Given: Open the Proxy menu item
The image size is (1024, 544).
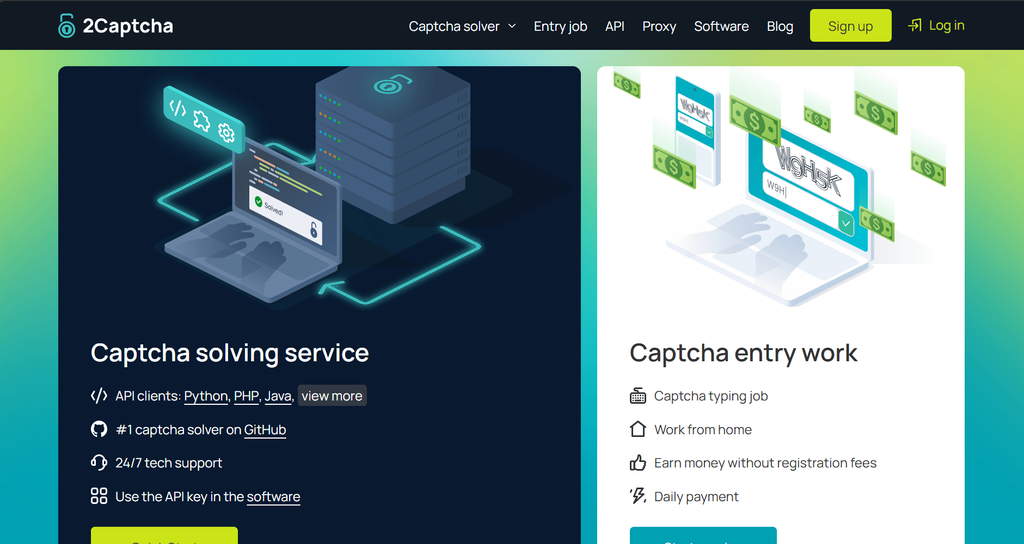Looking at the screenshot, I should tap(659, 26).
